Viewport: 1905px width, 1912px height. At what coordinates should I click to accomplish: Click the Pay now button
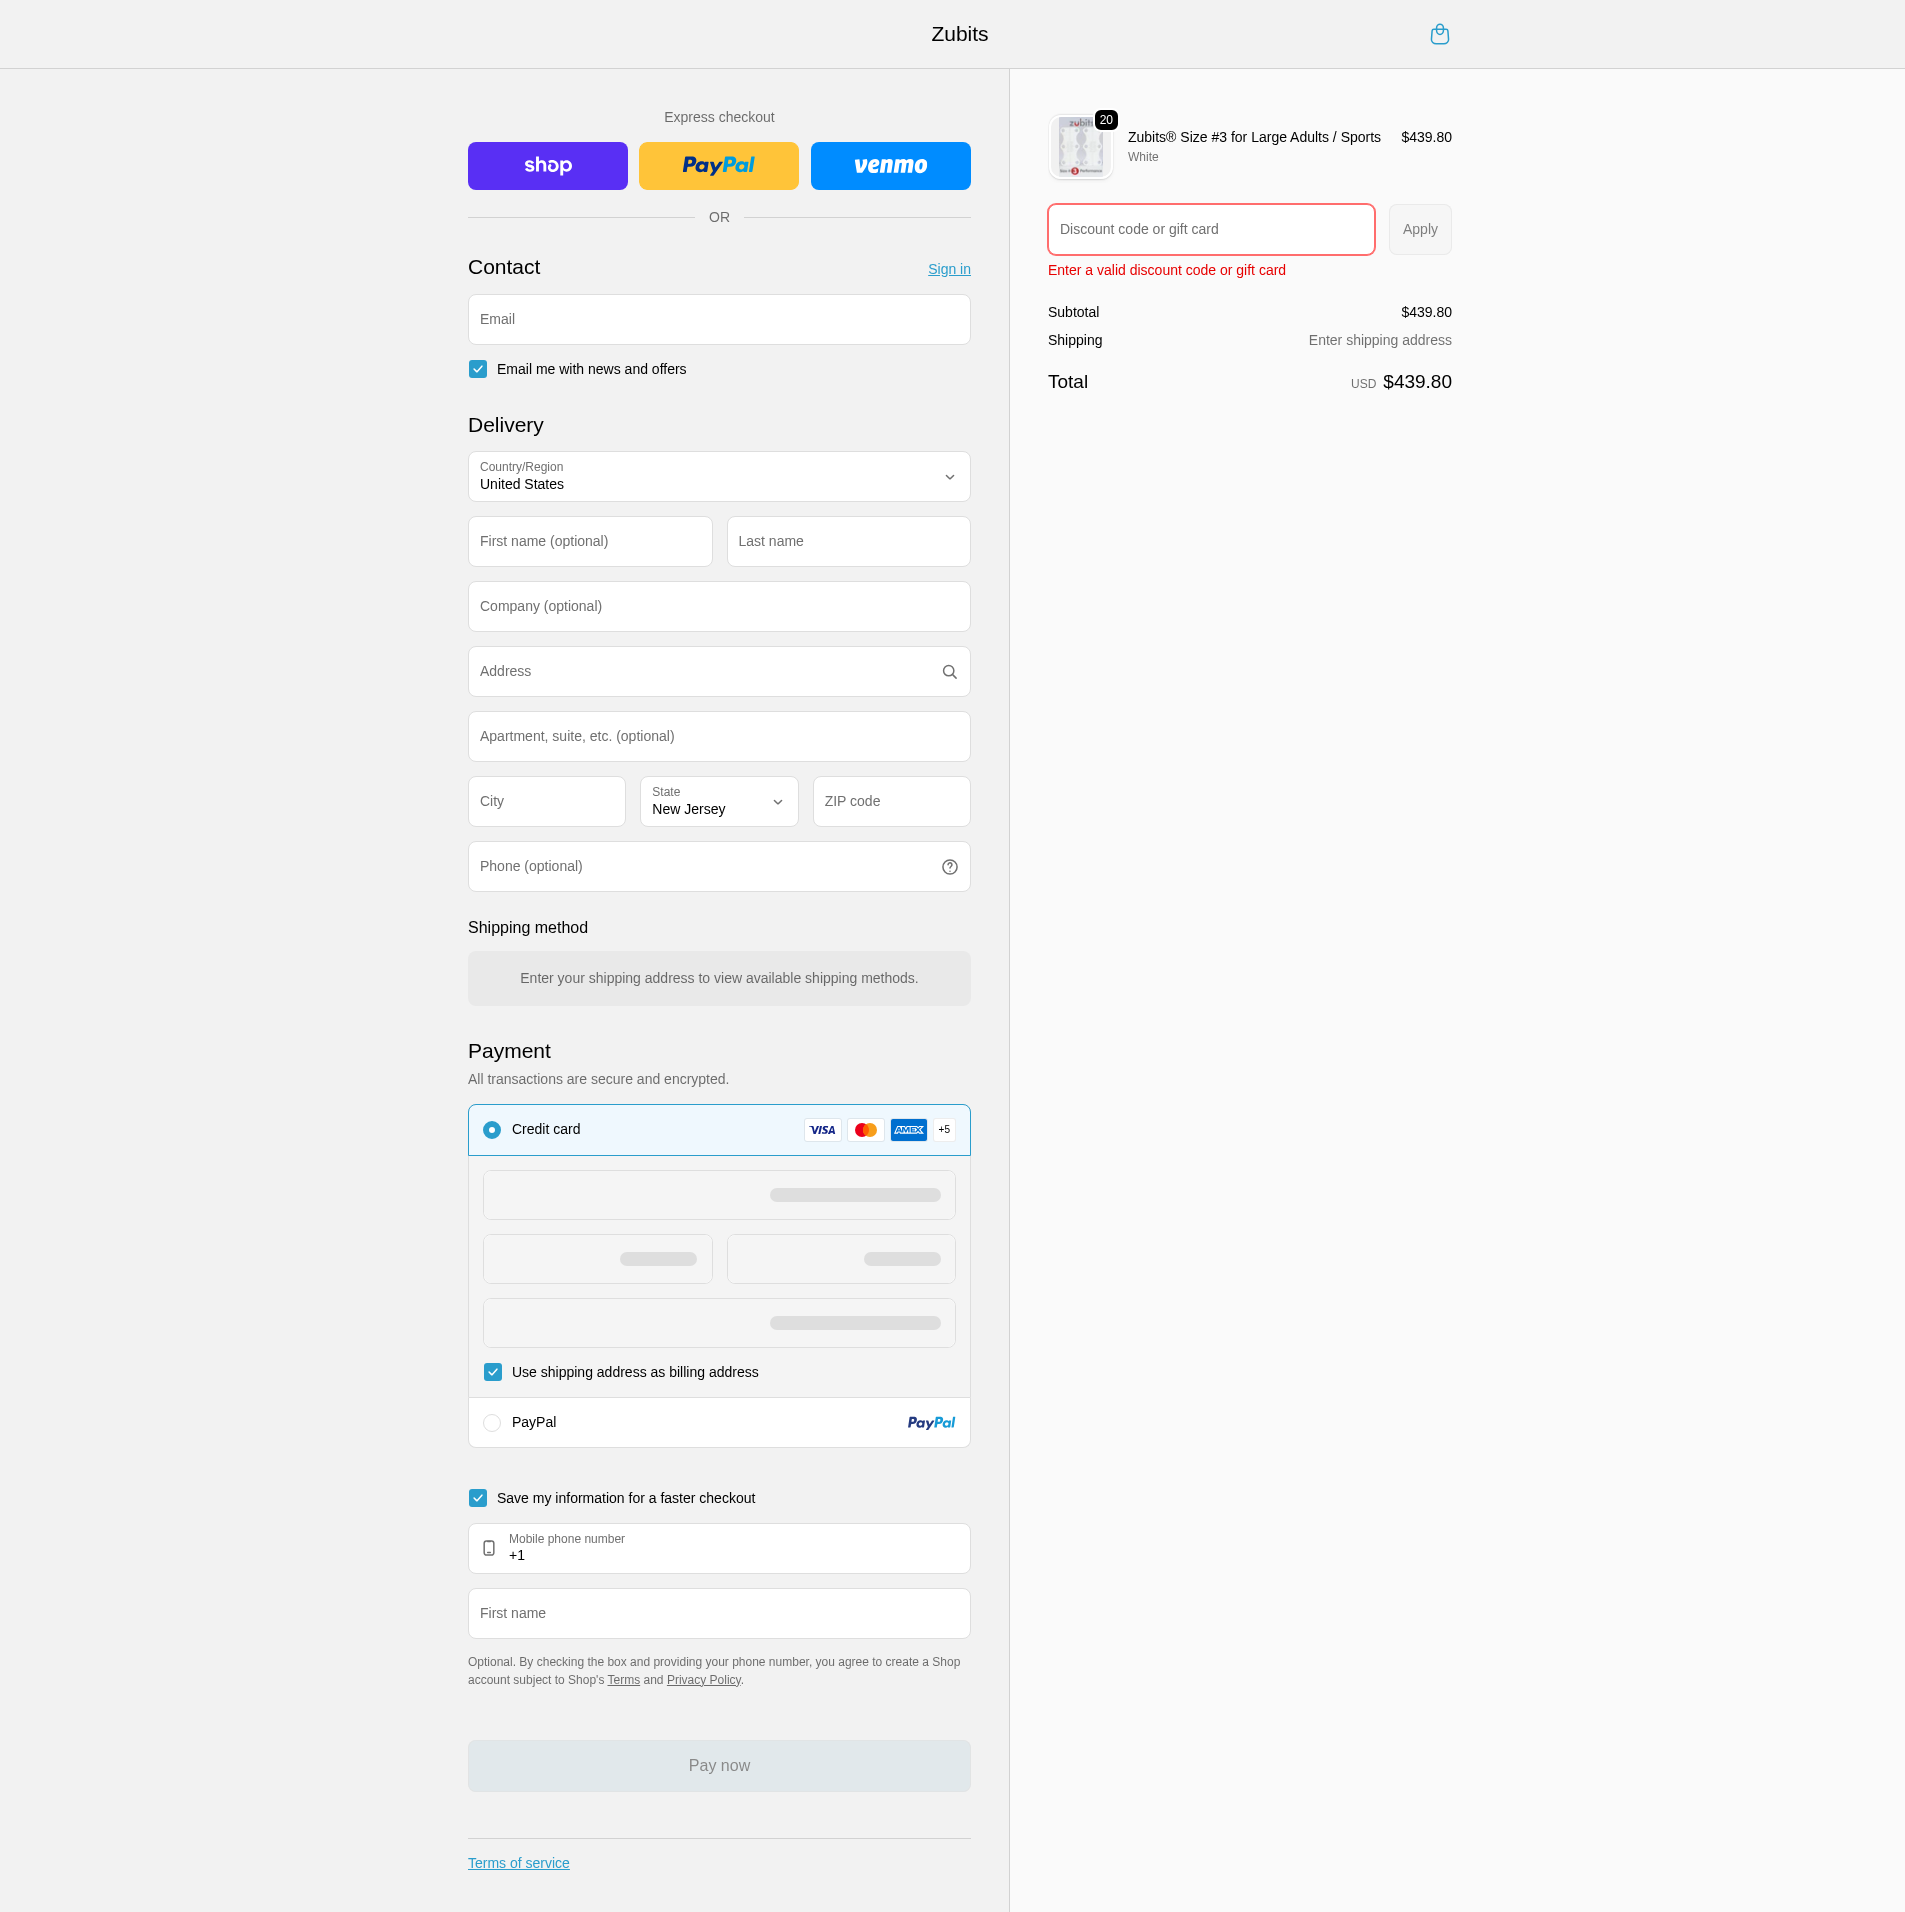pos(718,1766)
